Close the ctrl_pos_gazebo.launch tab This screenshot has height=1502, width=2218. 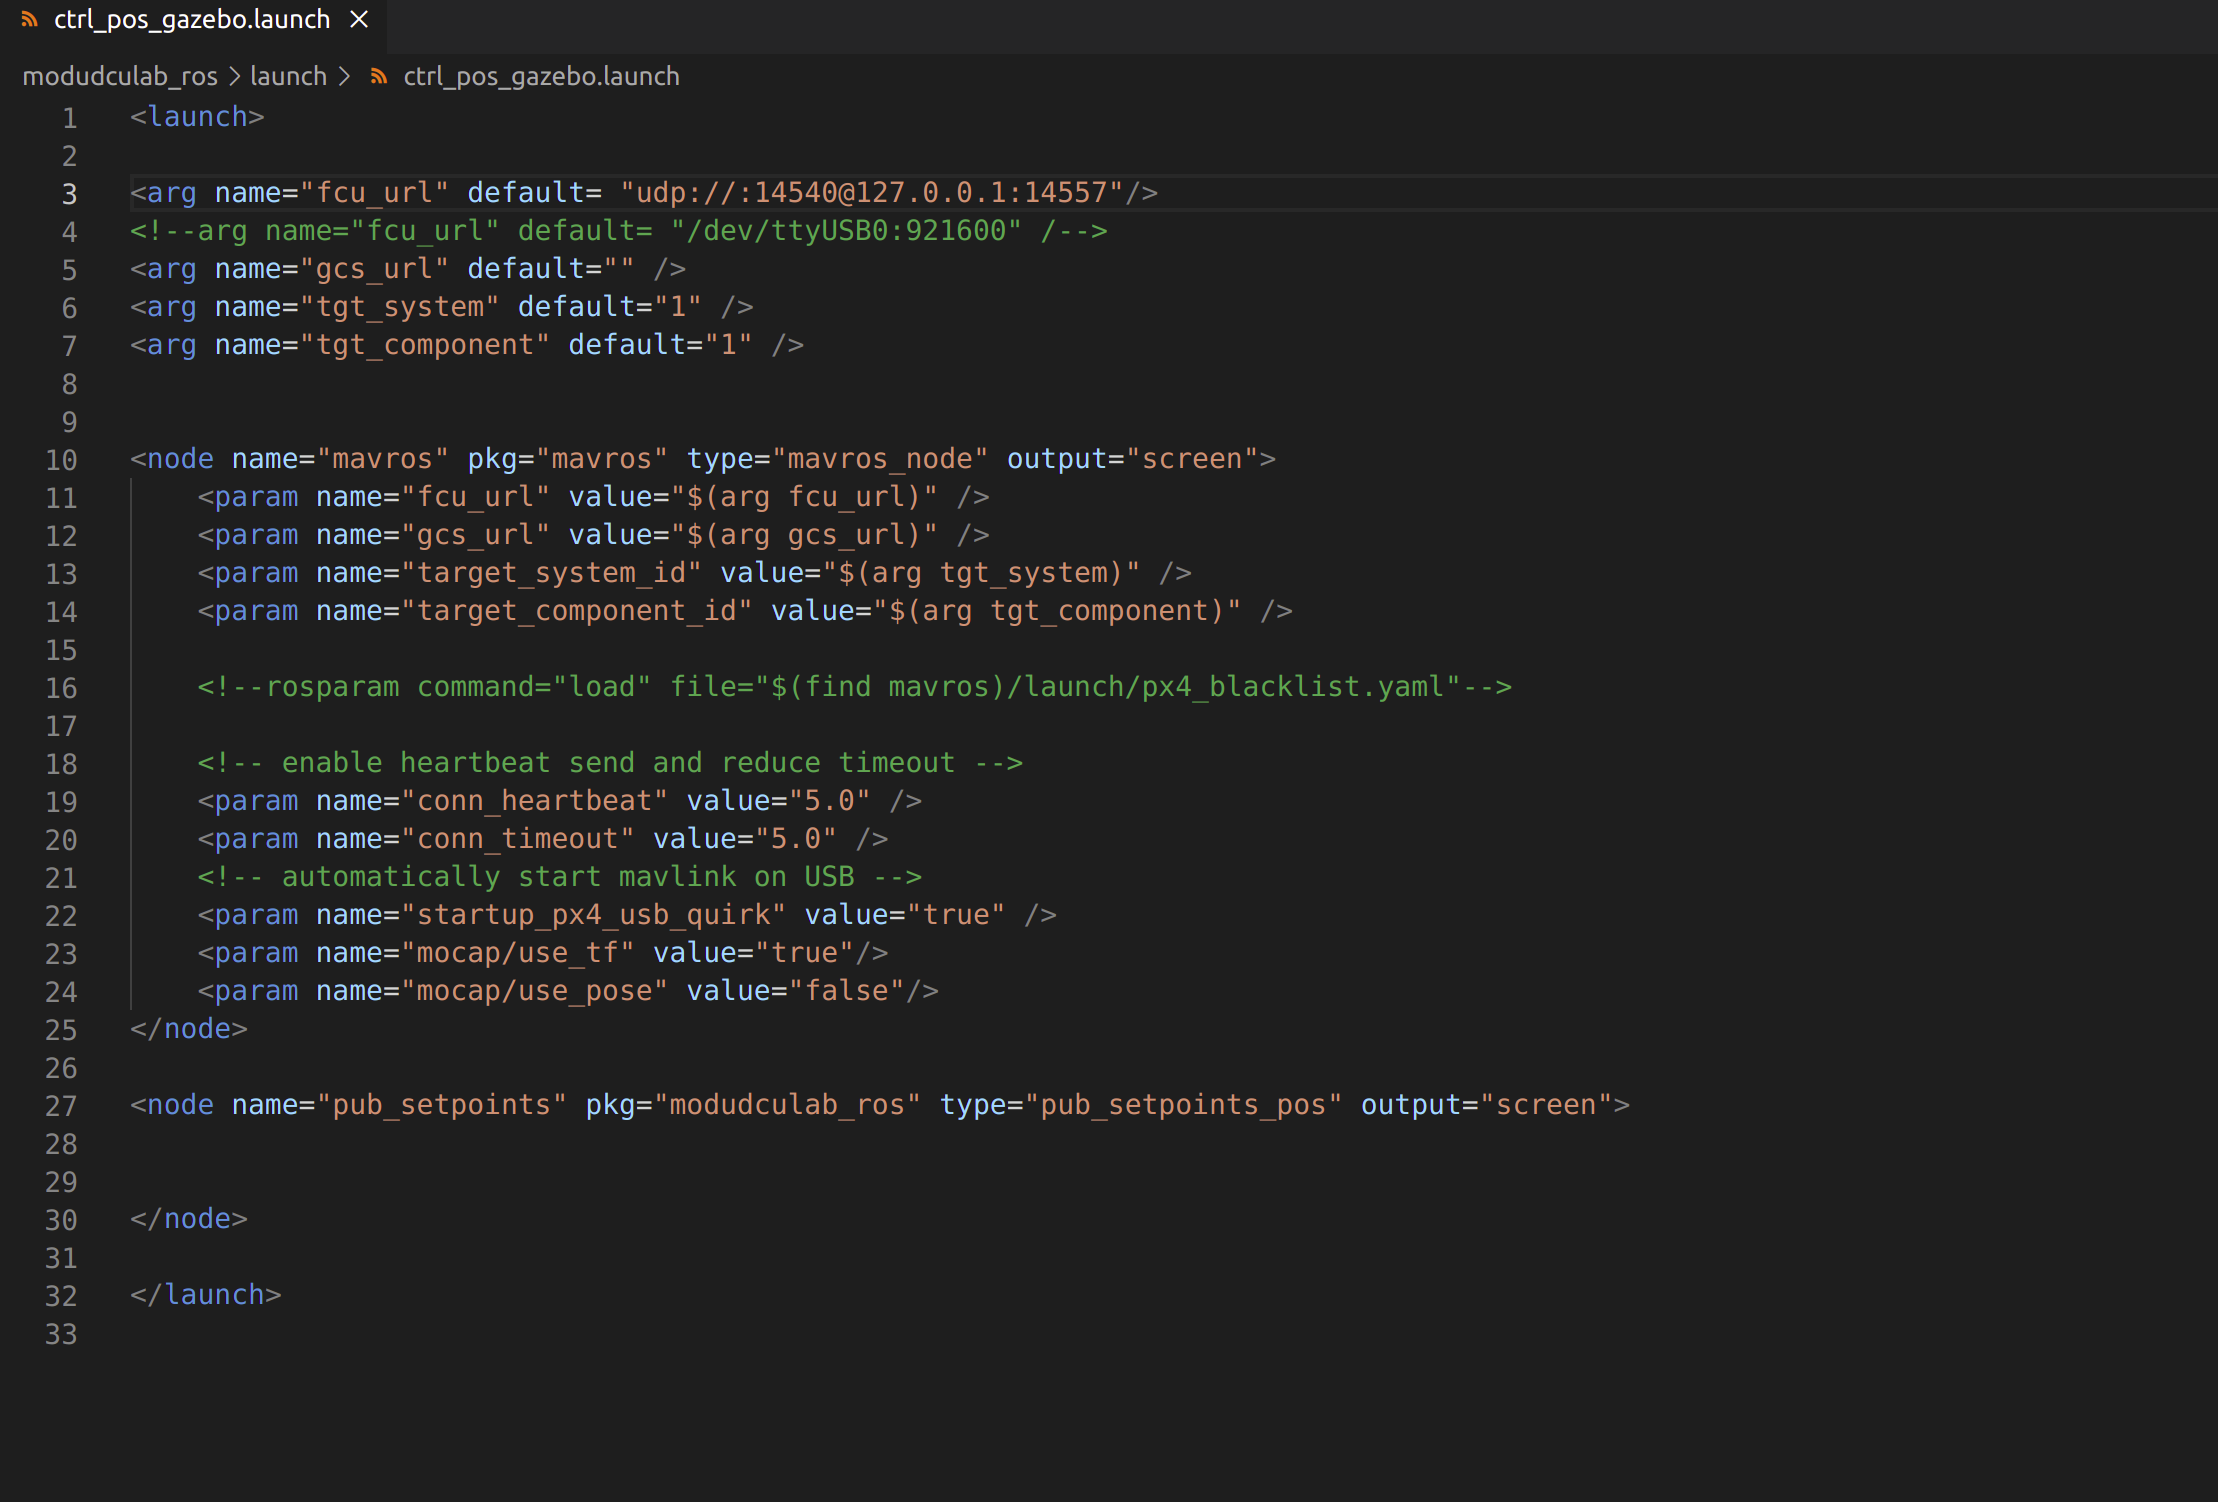(359, 20)
